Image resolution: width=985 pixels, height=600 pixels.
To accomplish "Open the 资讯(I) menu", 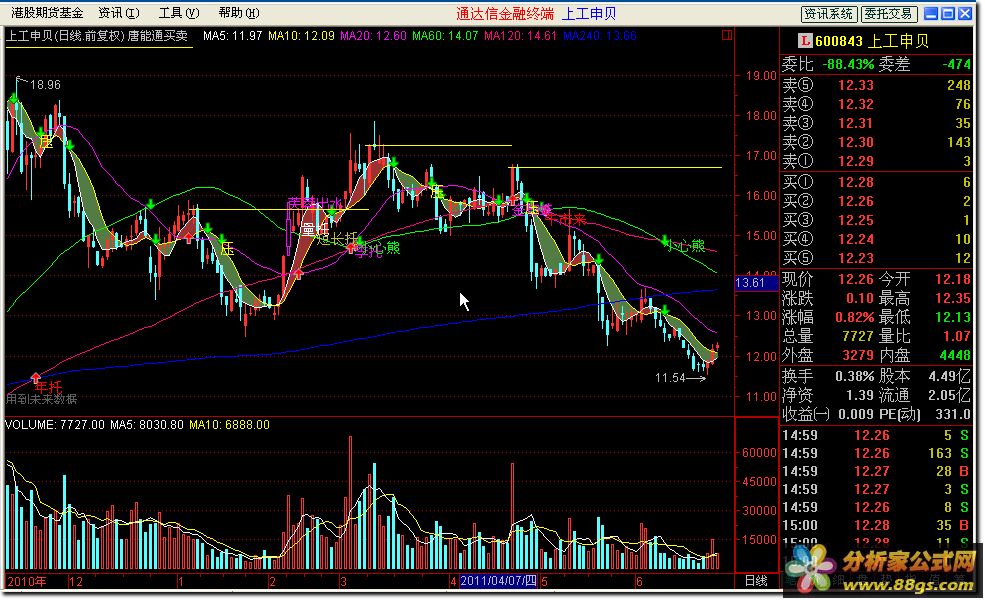I will [119, 13].
